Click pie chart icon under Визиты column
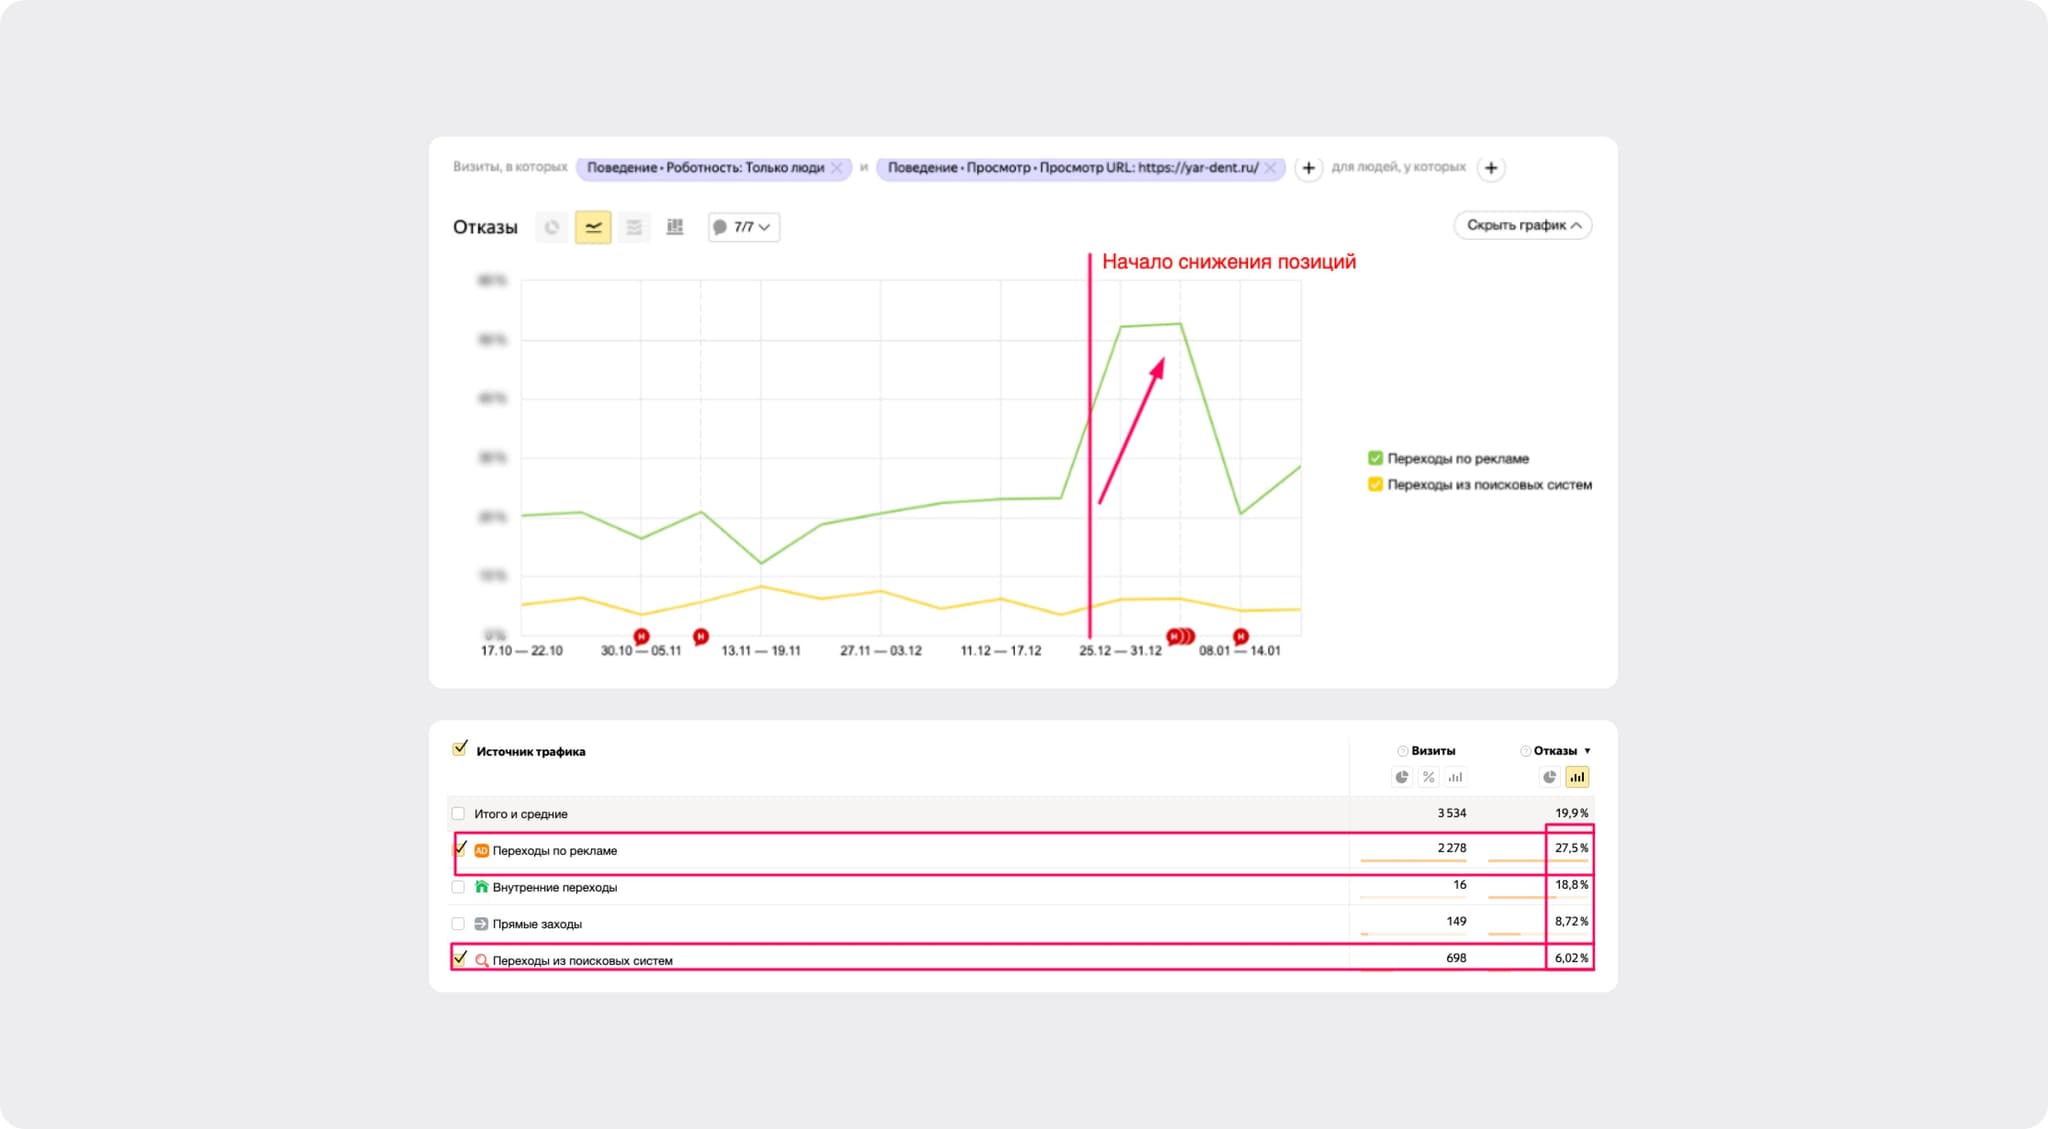 tap(1402, 777)
